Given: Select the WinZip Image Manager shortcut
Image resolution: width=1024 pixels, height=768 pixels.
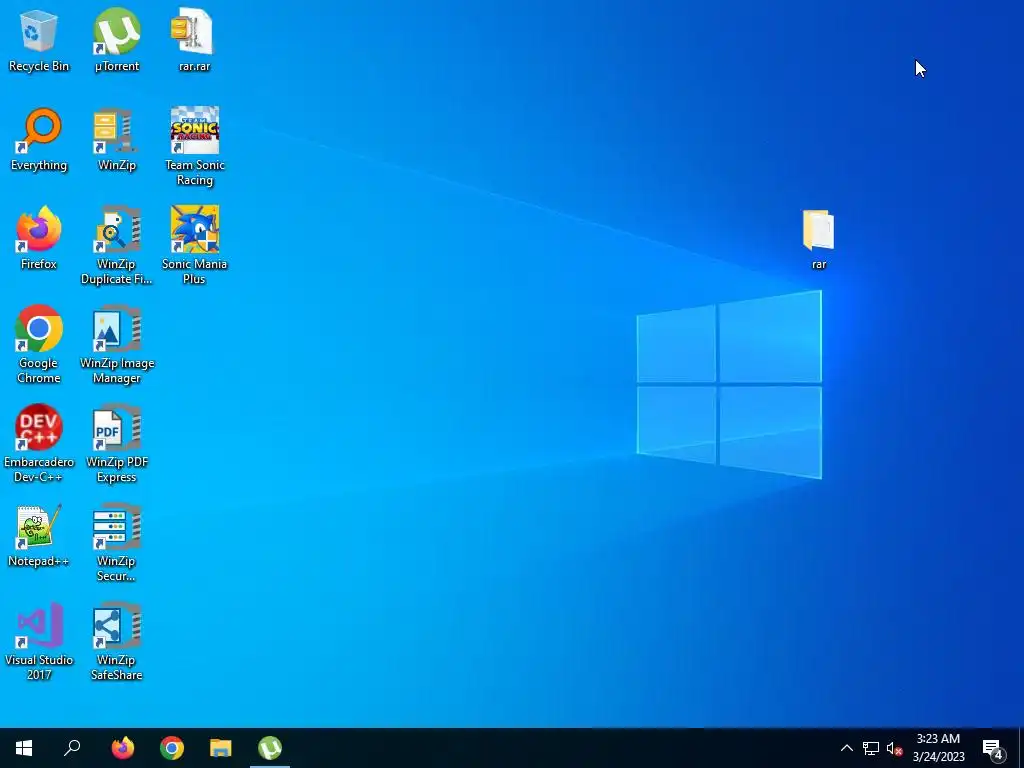Looking at the screenshot, I should pyautogui.click(x=116, y=345).
